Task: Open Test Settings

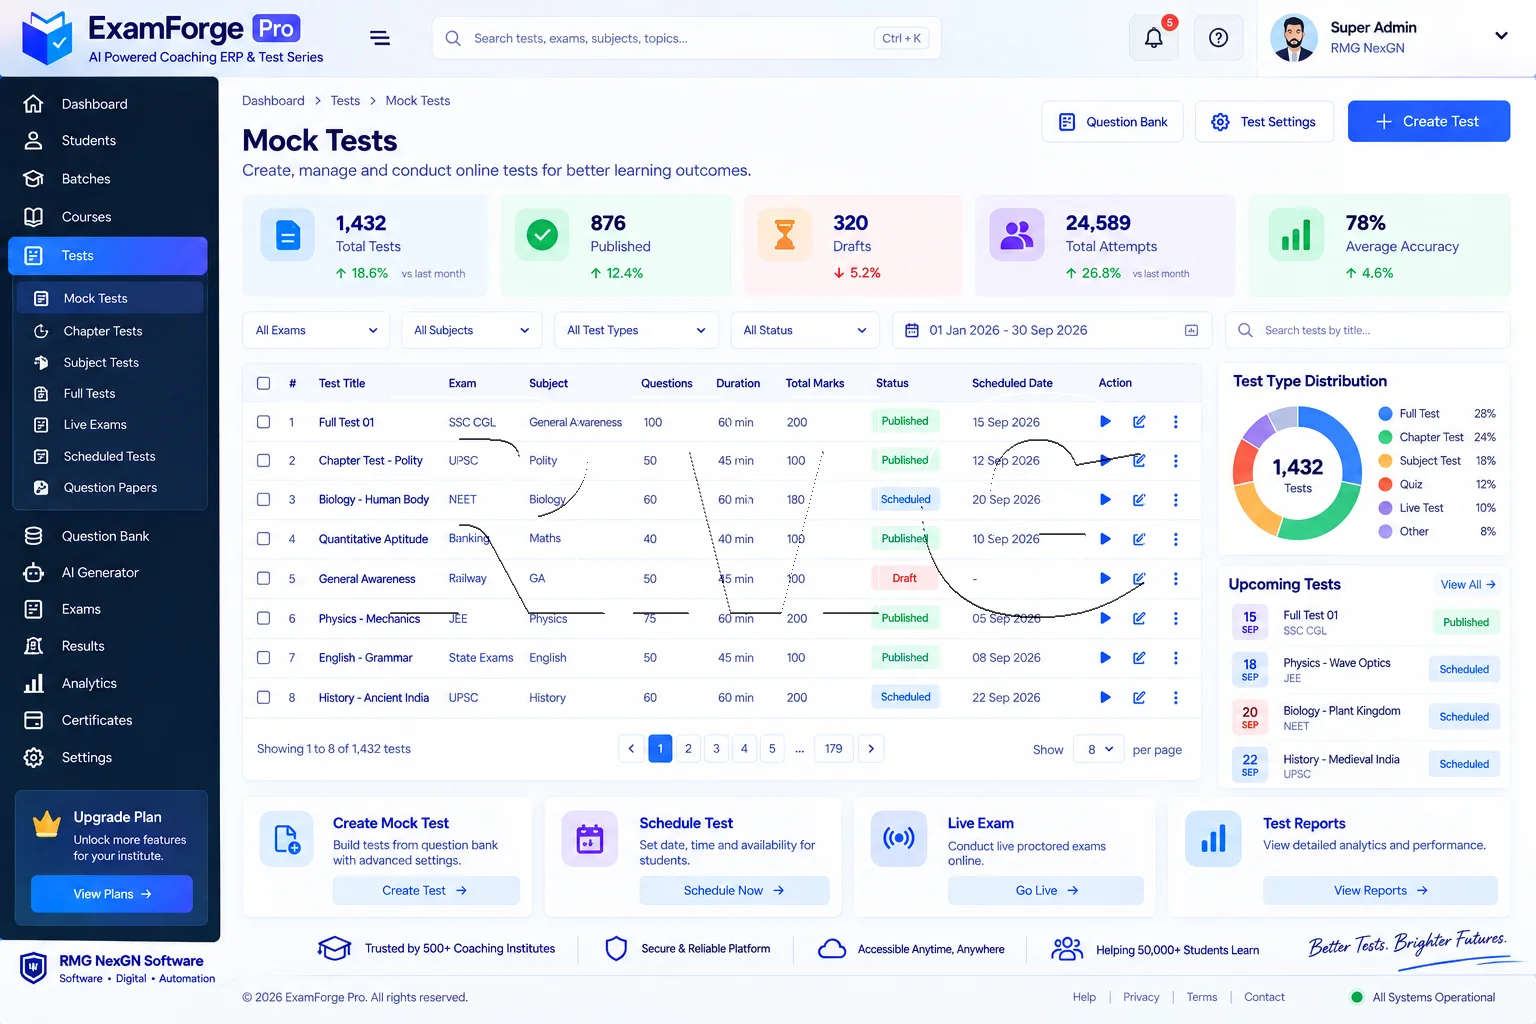Action: [x=1265, y=122]
